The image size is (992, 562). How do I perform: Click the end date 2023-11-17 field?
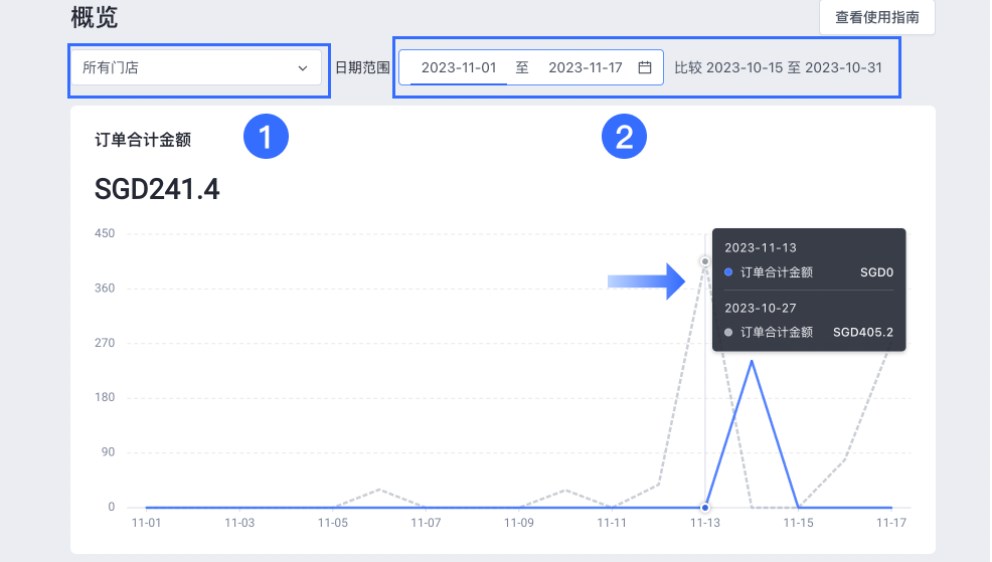[x=585, y=68]
